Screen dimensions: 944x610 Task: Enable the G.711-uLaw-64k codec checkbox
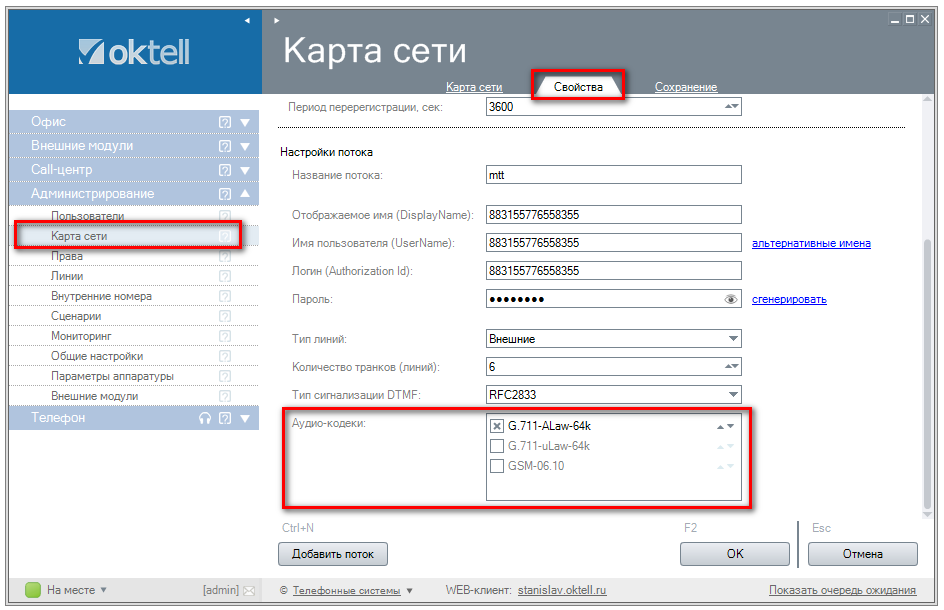pyautogui.click(x=497, y=446)
